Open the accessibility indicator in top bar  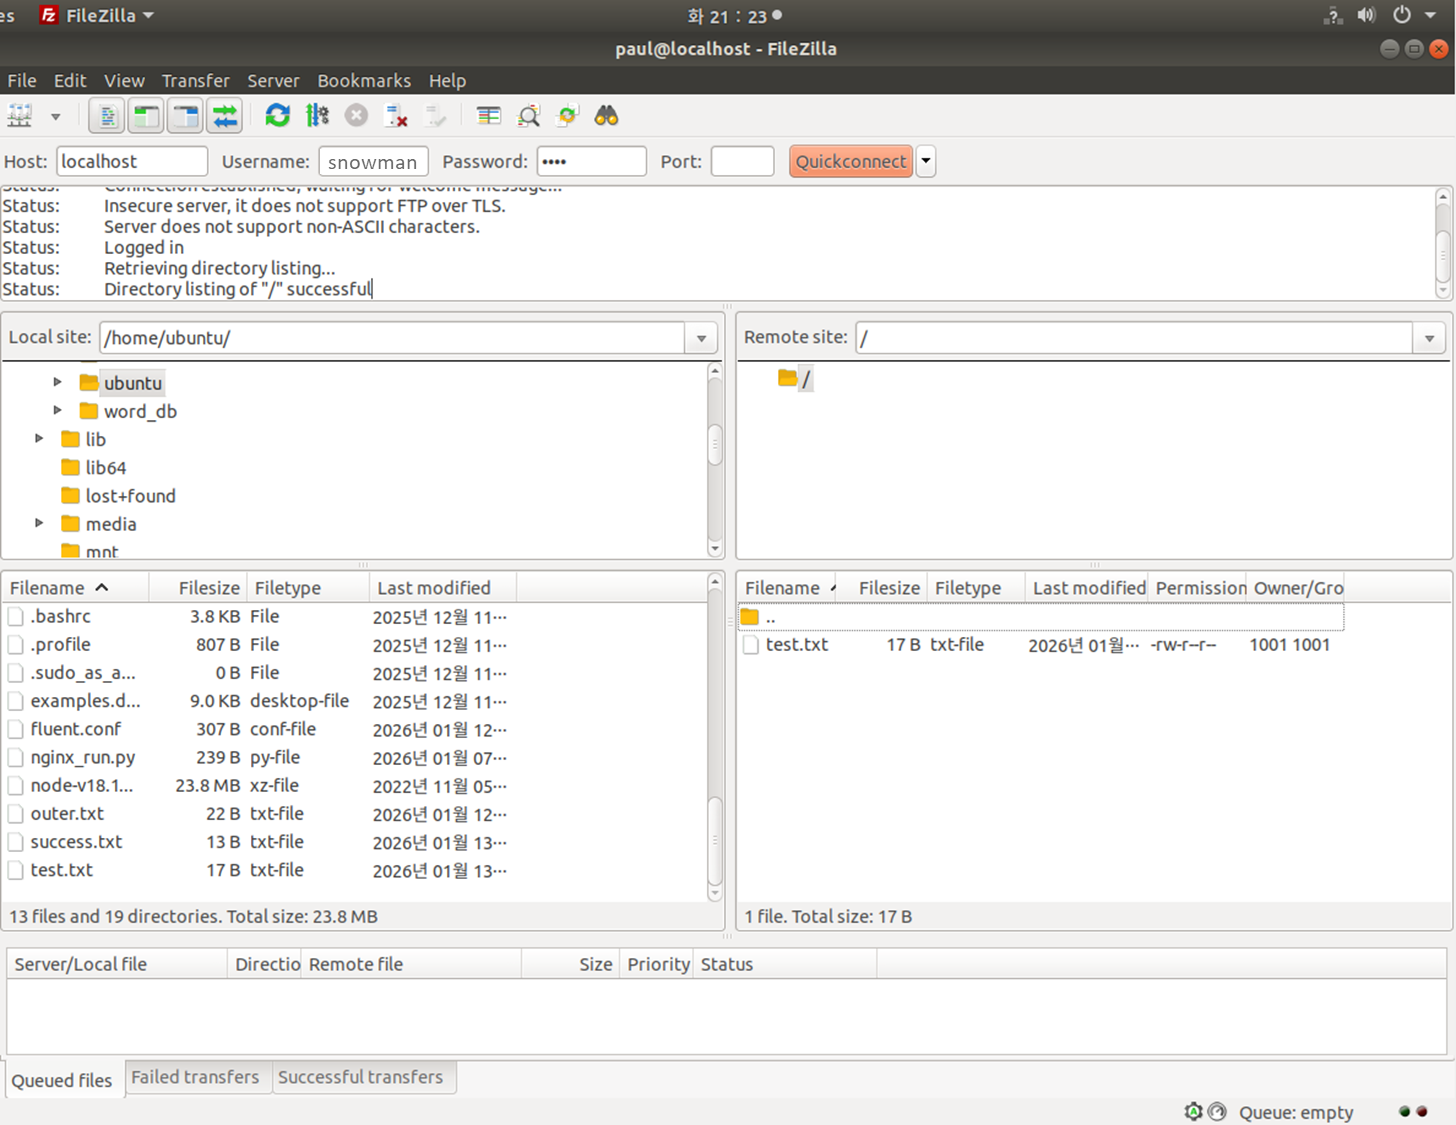click(x=1333, y=15)
